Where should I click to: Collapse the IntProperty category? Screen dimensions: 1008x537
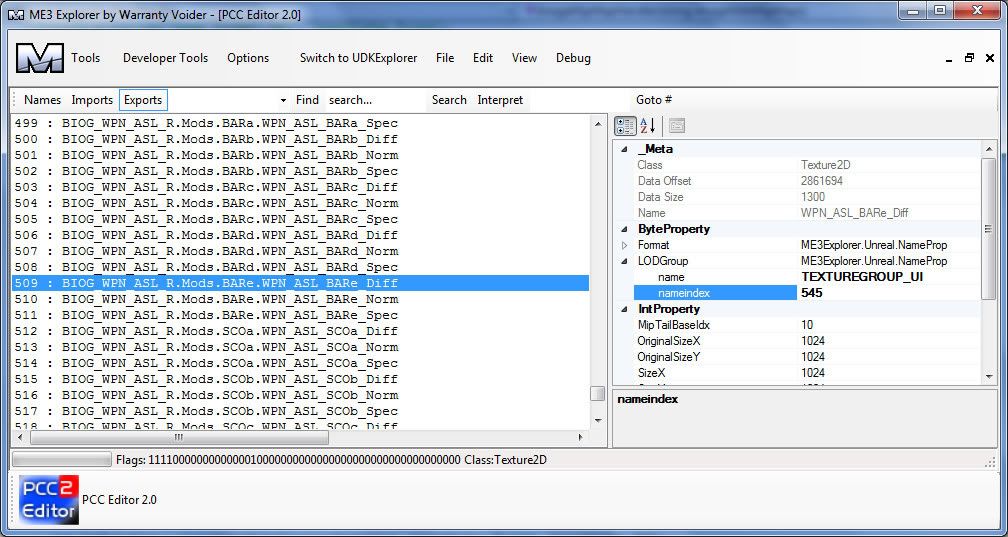pyautogui.click(x=624, y=309)
